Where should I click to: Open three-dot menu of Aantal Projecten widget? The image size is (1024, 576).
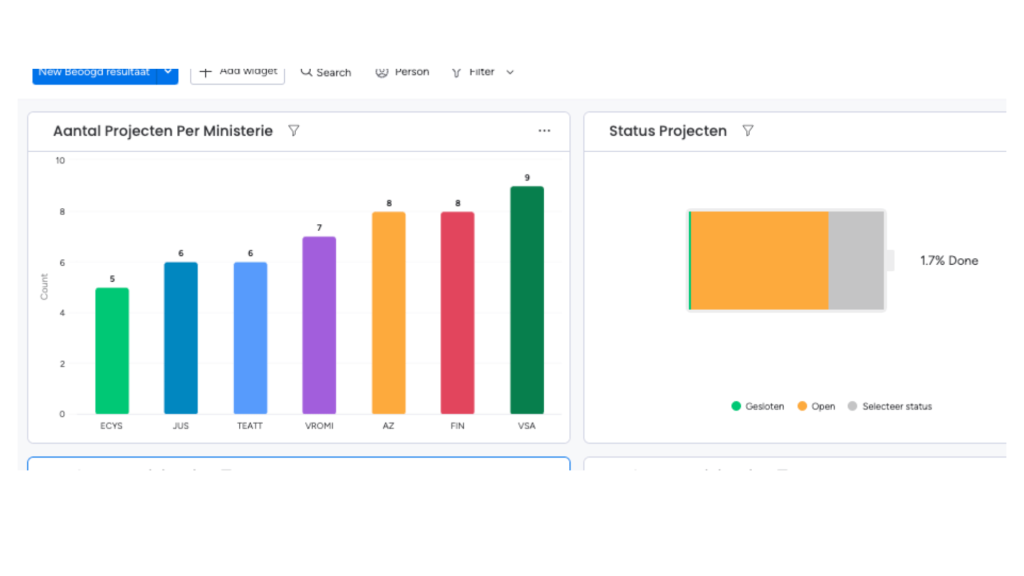coord(544,131)
